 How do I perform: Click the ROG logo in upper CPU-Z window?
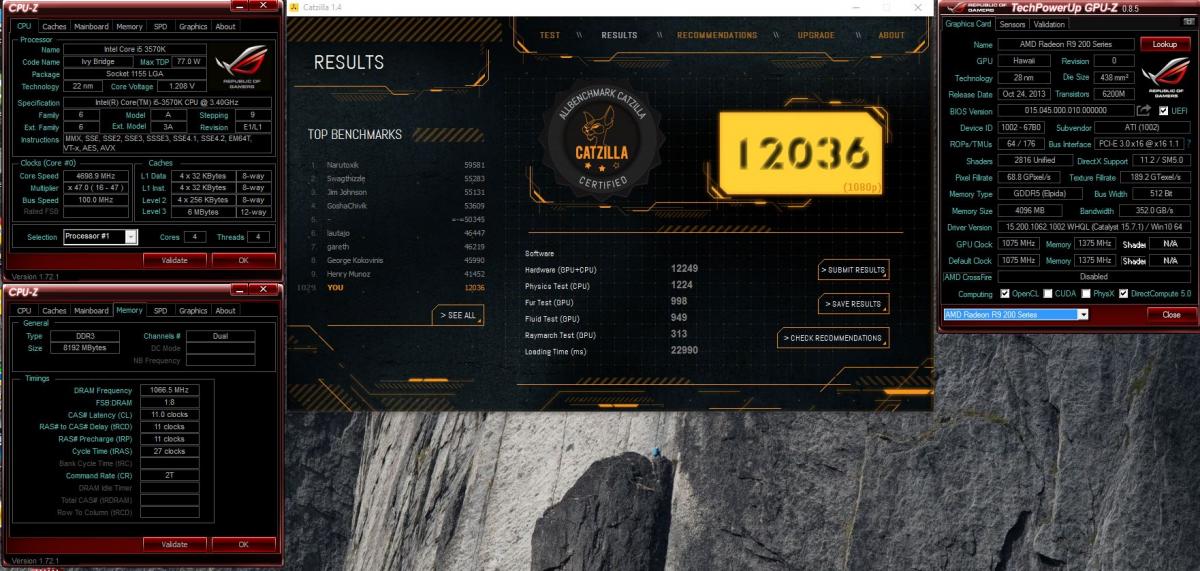(x=243, y=65)
